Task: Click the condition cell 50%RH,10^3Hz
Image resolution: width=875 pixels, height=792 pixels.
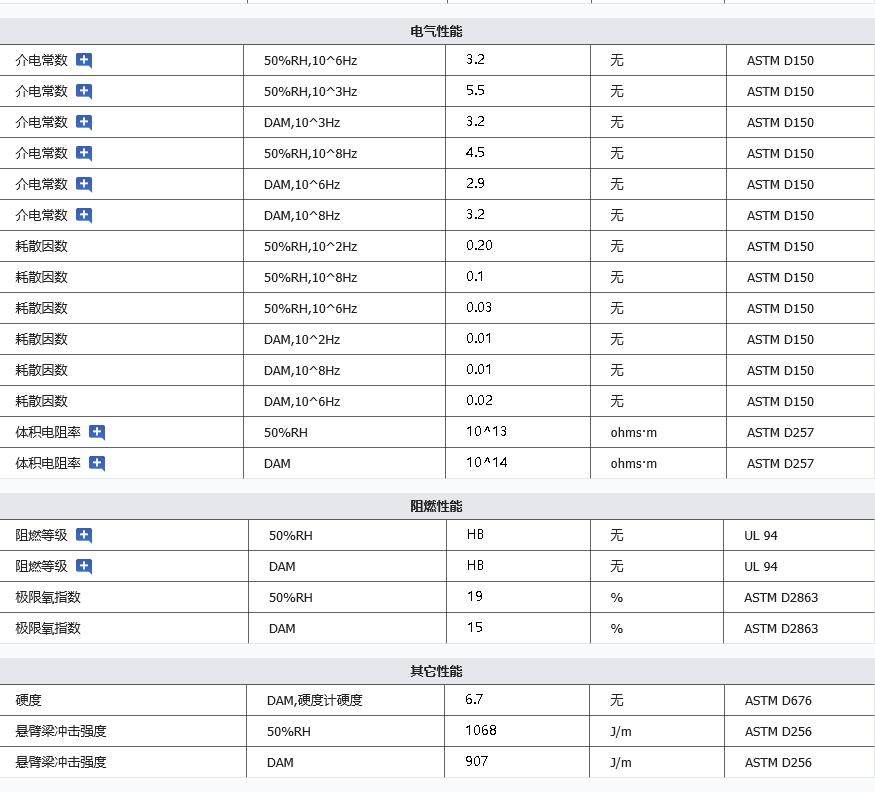Action: click(310, 92)
